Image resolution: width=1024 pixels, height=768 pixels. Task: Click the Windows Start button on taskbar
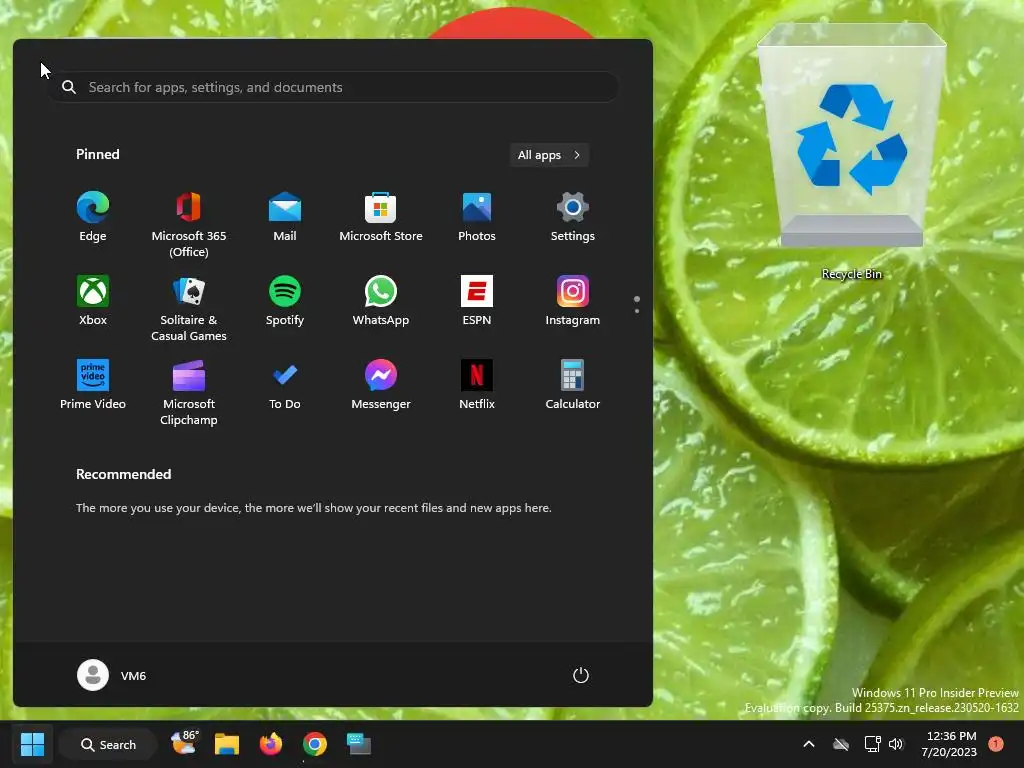click(32, 744)
